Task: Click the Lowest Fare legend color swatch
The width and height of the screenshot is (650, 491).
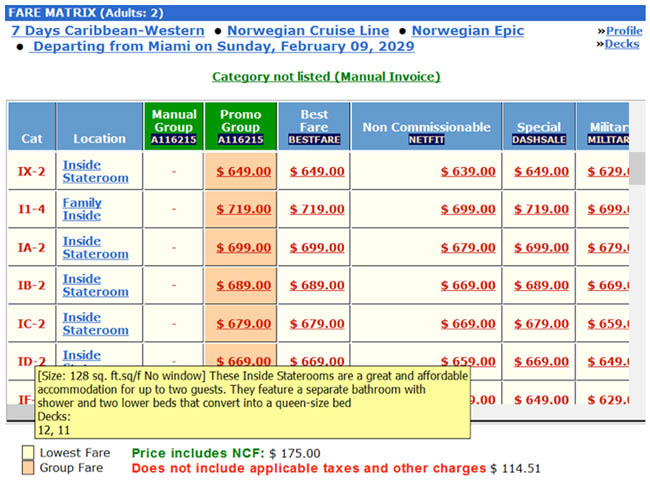Action: coord(28,452)
